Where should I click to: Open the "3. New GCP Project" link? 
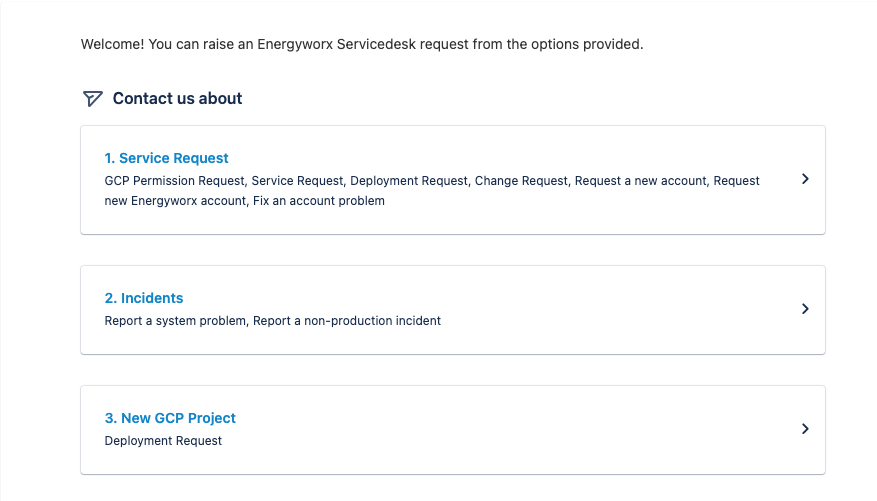[170, 418]
